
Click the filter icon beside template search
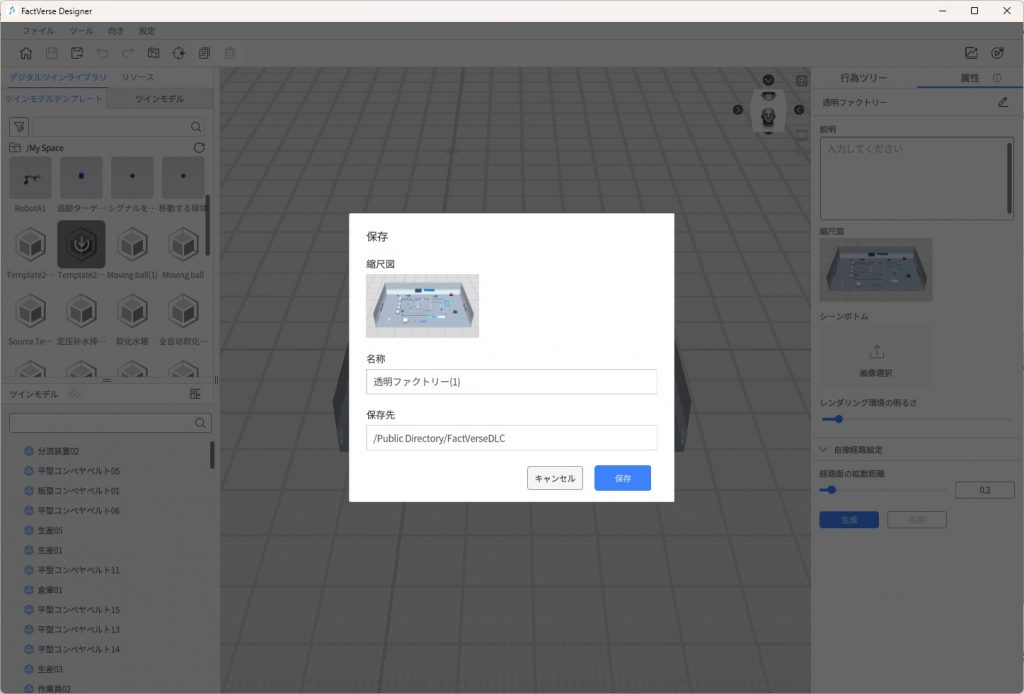pyautogui.click(x=19, y=127)
